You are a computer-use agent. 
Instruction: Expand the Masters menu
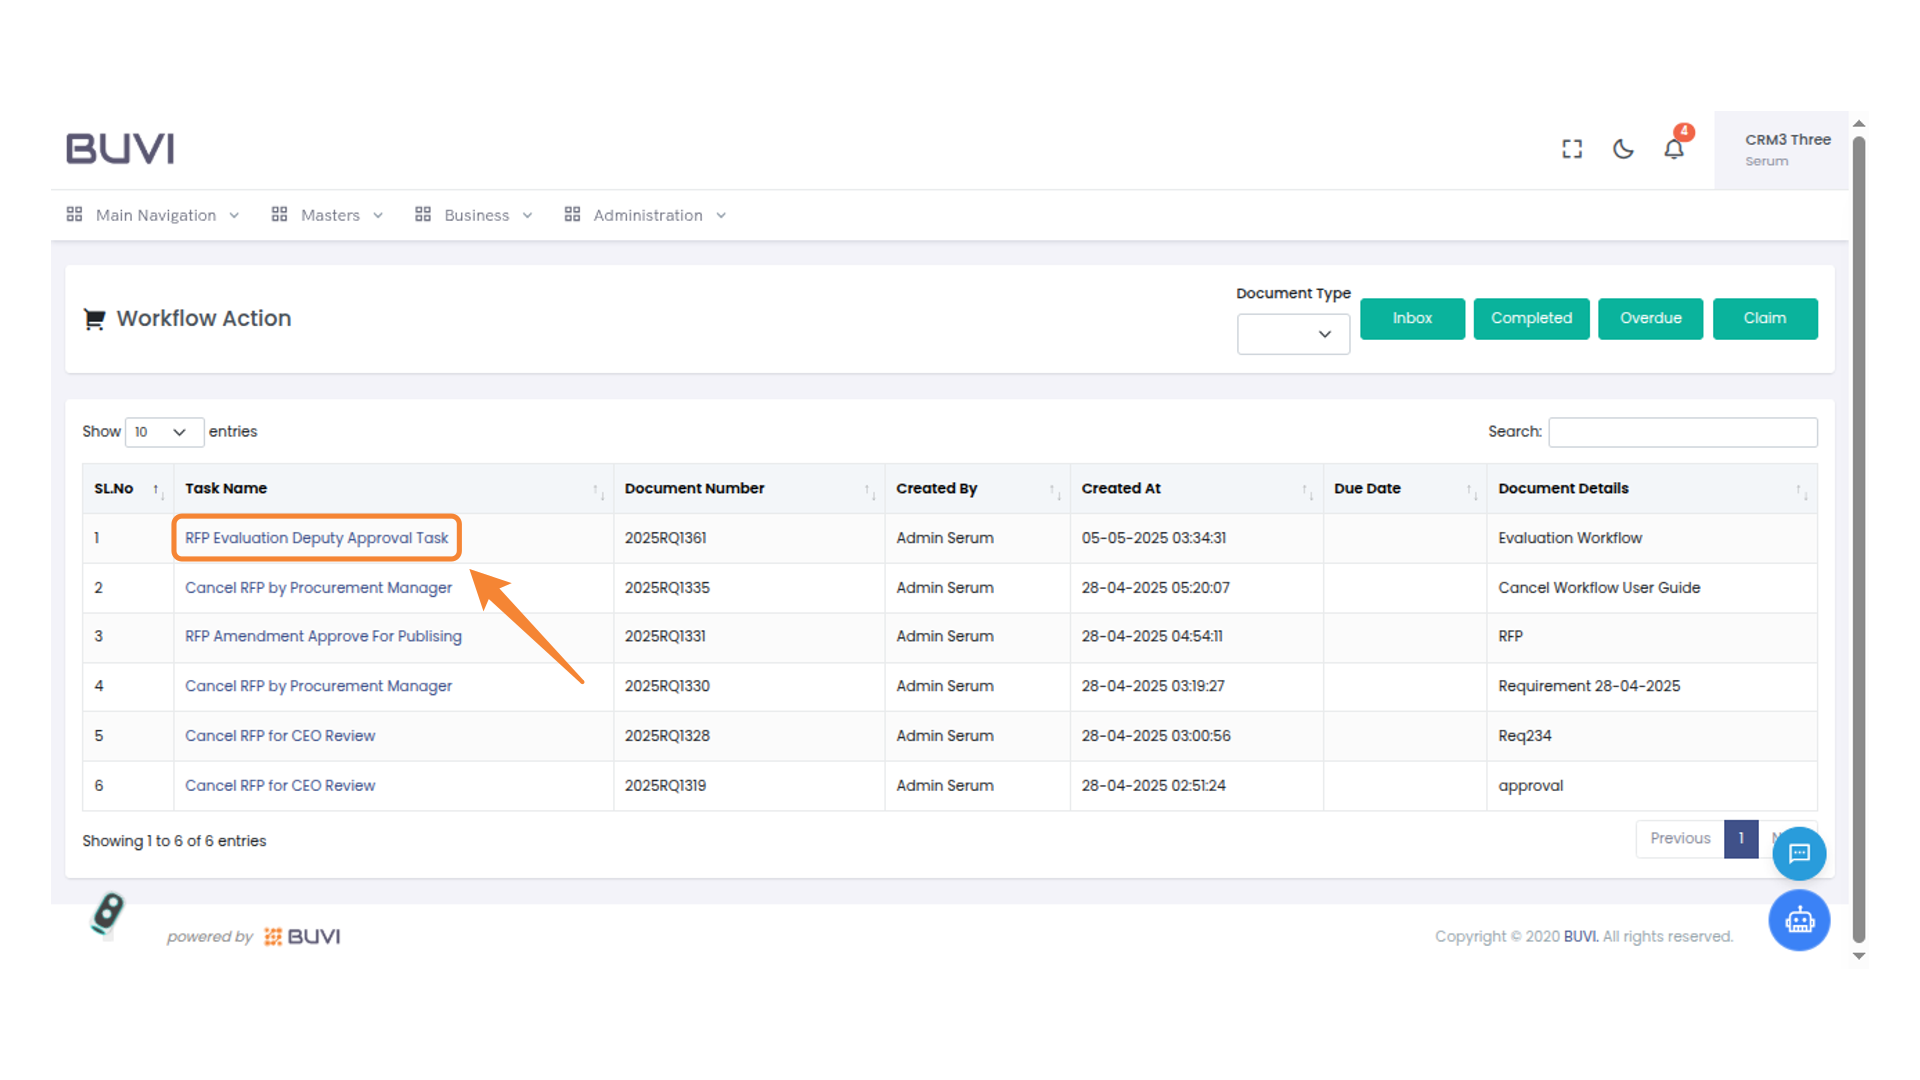pyautogui.click(x=328, y=215)
